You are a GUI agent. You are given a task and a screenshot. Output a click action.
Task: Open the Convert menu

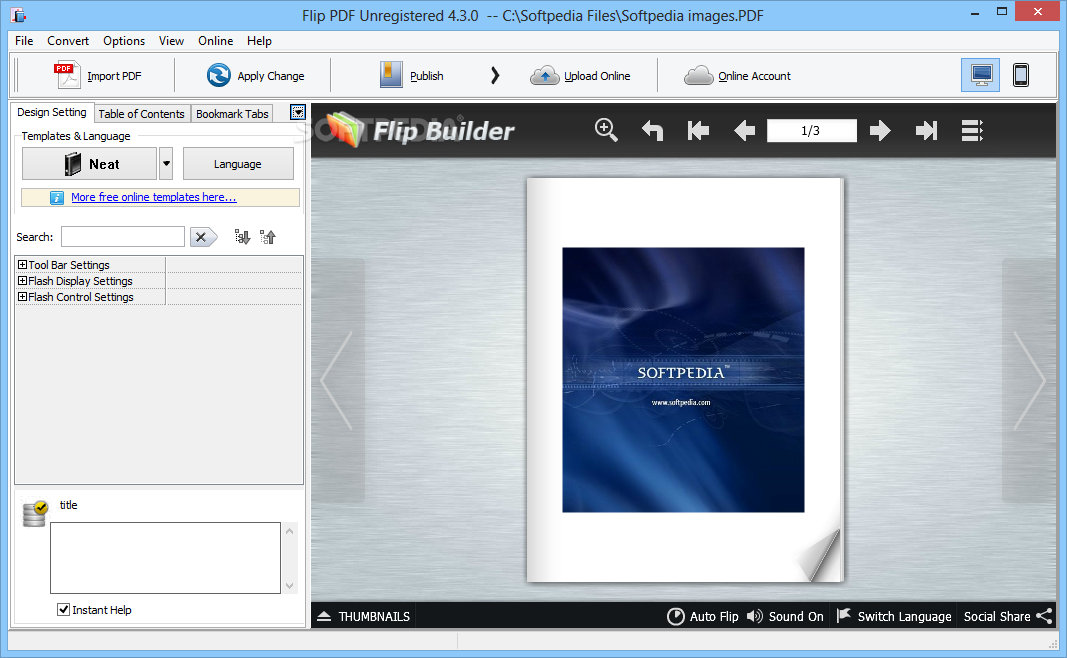(x=68, y=41)
